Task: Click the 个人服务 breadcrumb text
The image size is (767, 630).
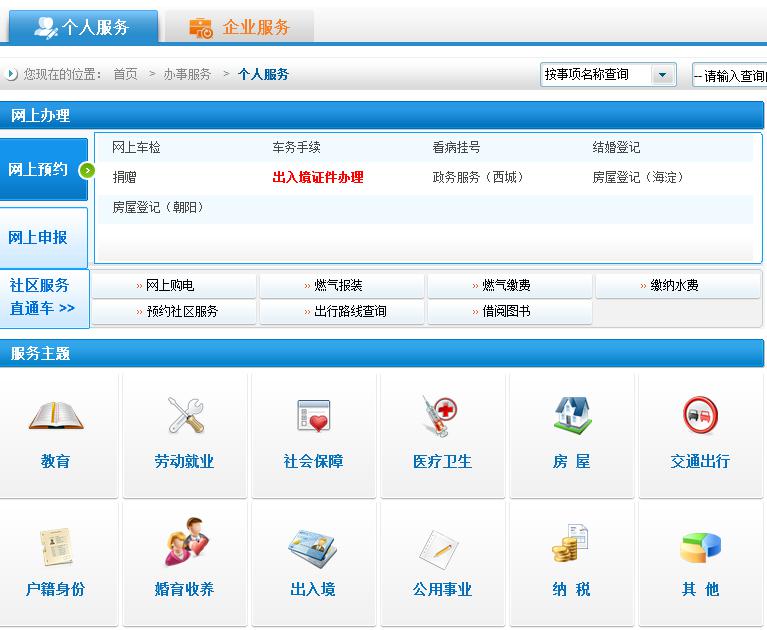Action: click(264, 74)
